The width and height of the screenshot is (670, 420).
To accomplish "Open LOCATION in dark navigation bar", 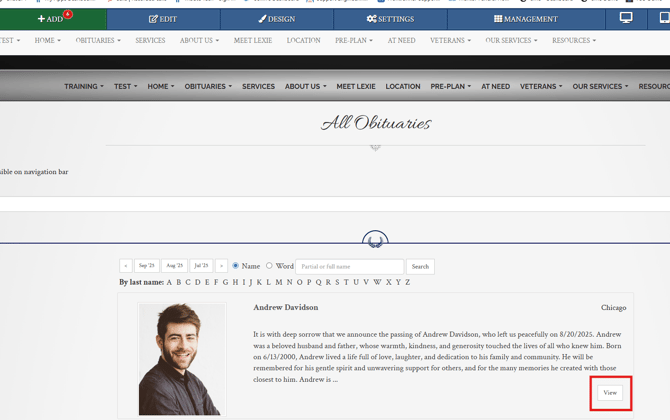I will coord(403,87).
